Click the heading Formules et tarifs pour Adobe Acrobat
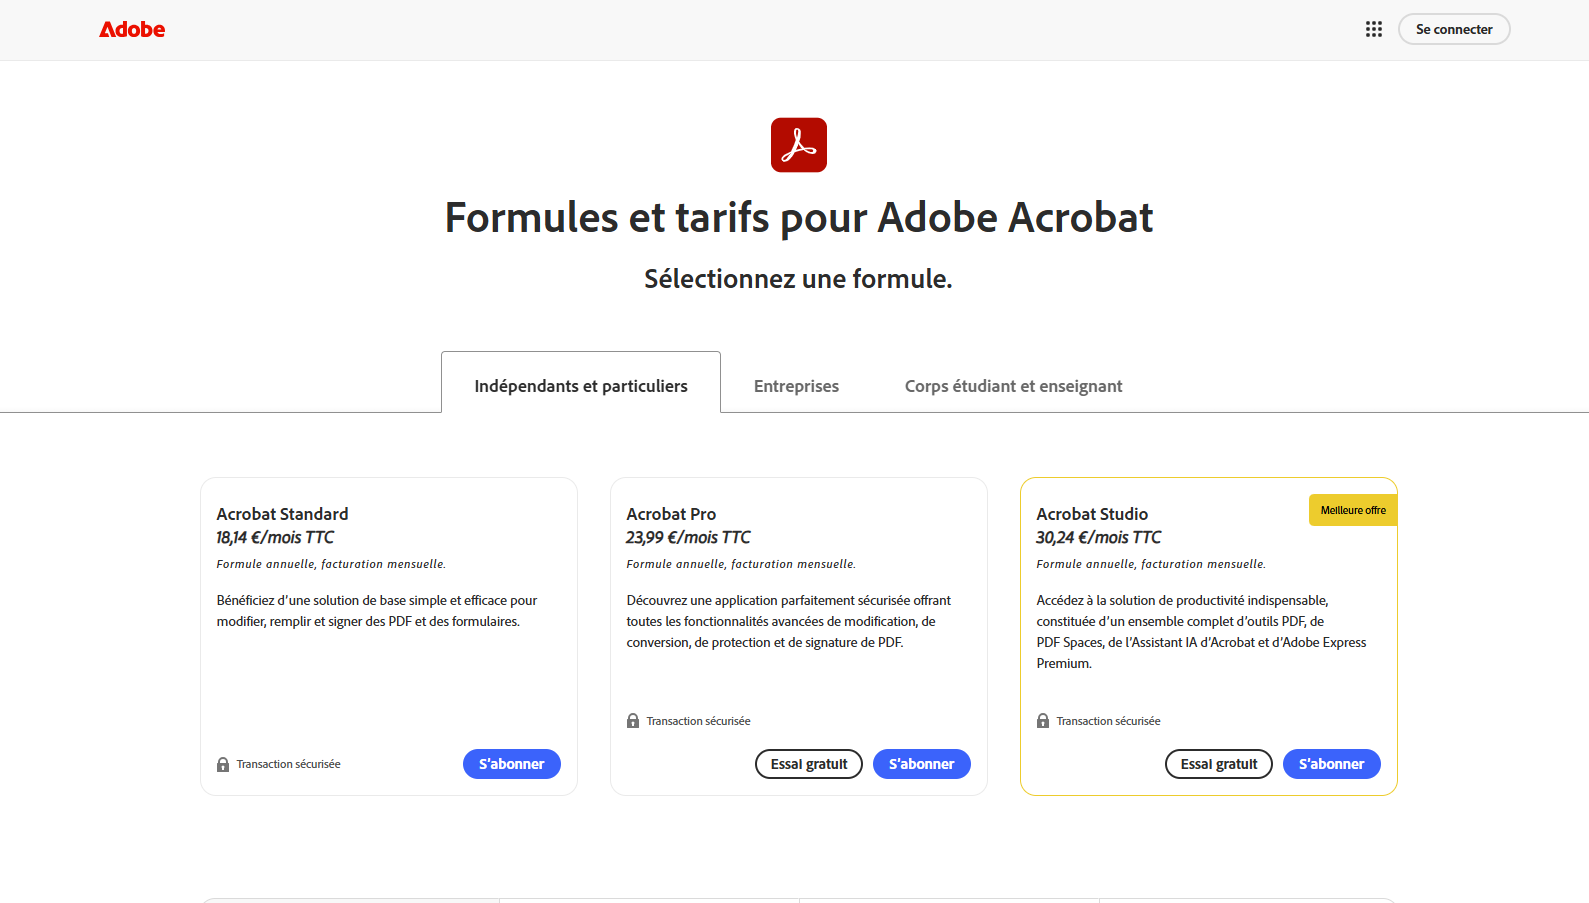The image size is (1589, 903). click(x=799, y=218)
